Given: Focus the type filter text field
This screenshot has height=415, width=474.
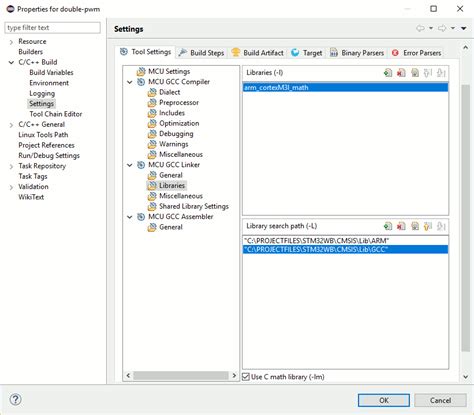Looking at the screenshot, I should point(52,28).
